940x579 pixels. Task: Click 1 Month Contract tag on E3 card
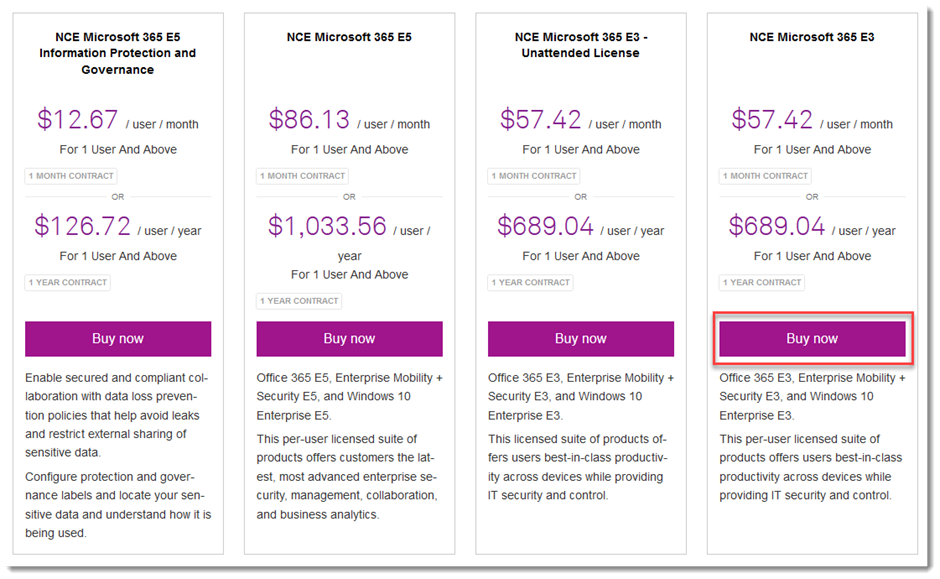pos(765,176)
